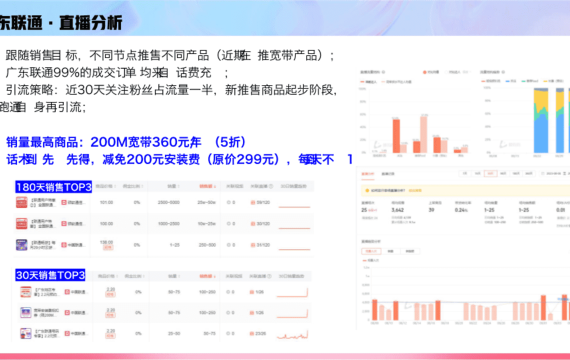
Task: Click the 180天销售TOP3 heading label
Action: [53, 187]
